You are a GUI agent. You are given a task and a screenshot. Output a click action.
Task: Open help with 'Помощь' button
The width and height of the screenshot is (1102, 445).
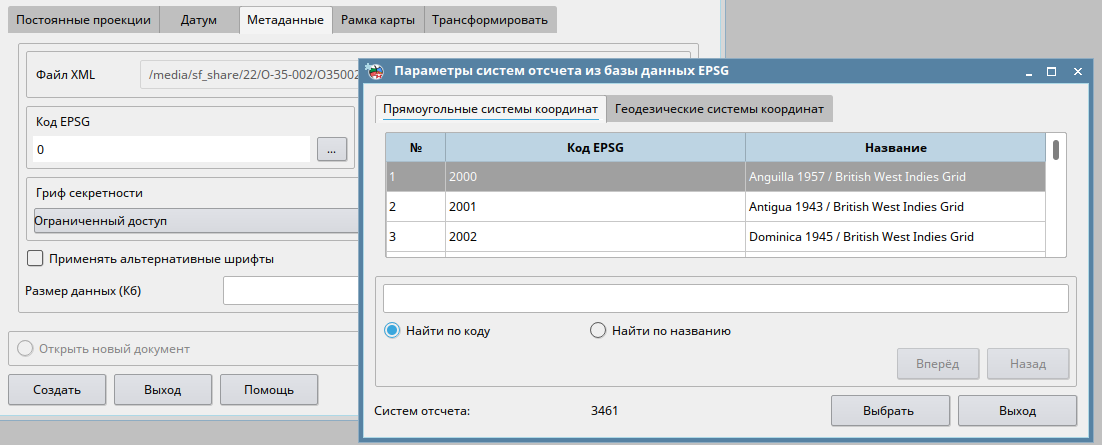pyautogui.click(x=269, y=389)
